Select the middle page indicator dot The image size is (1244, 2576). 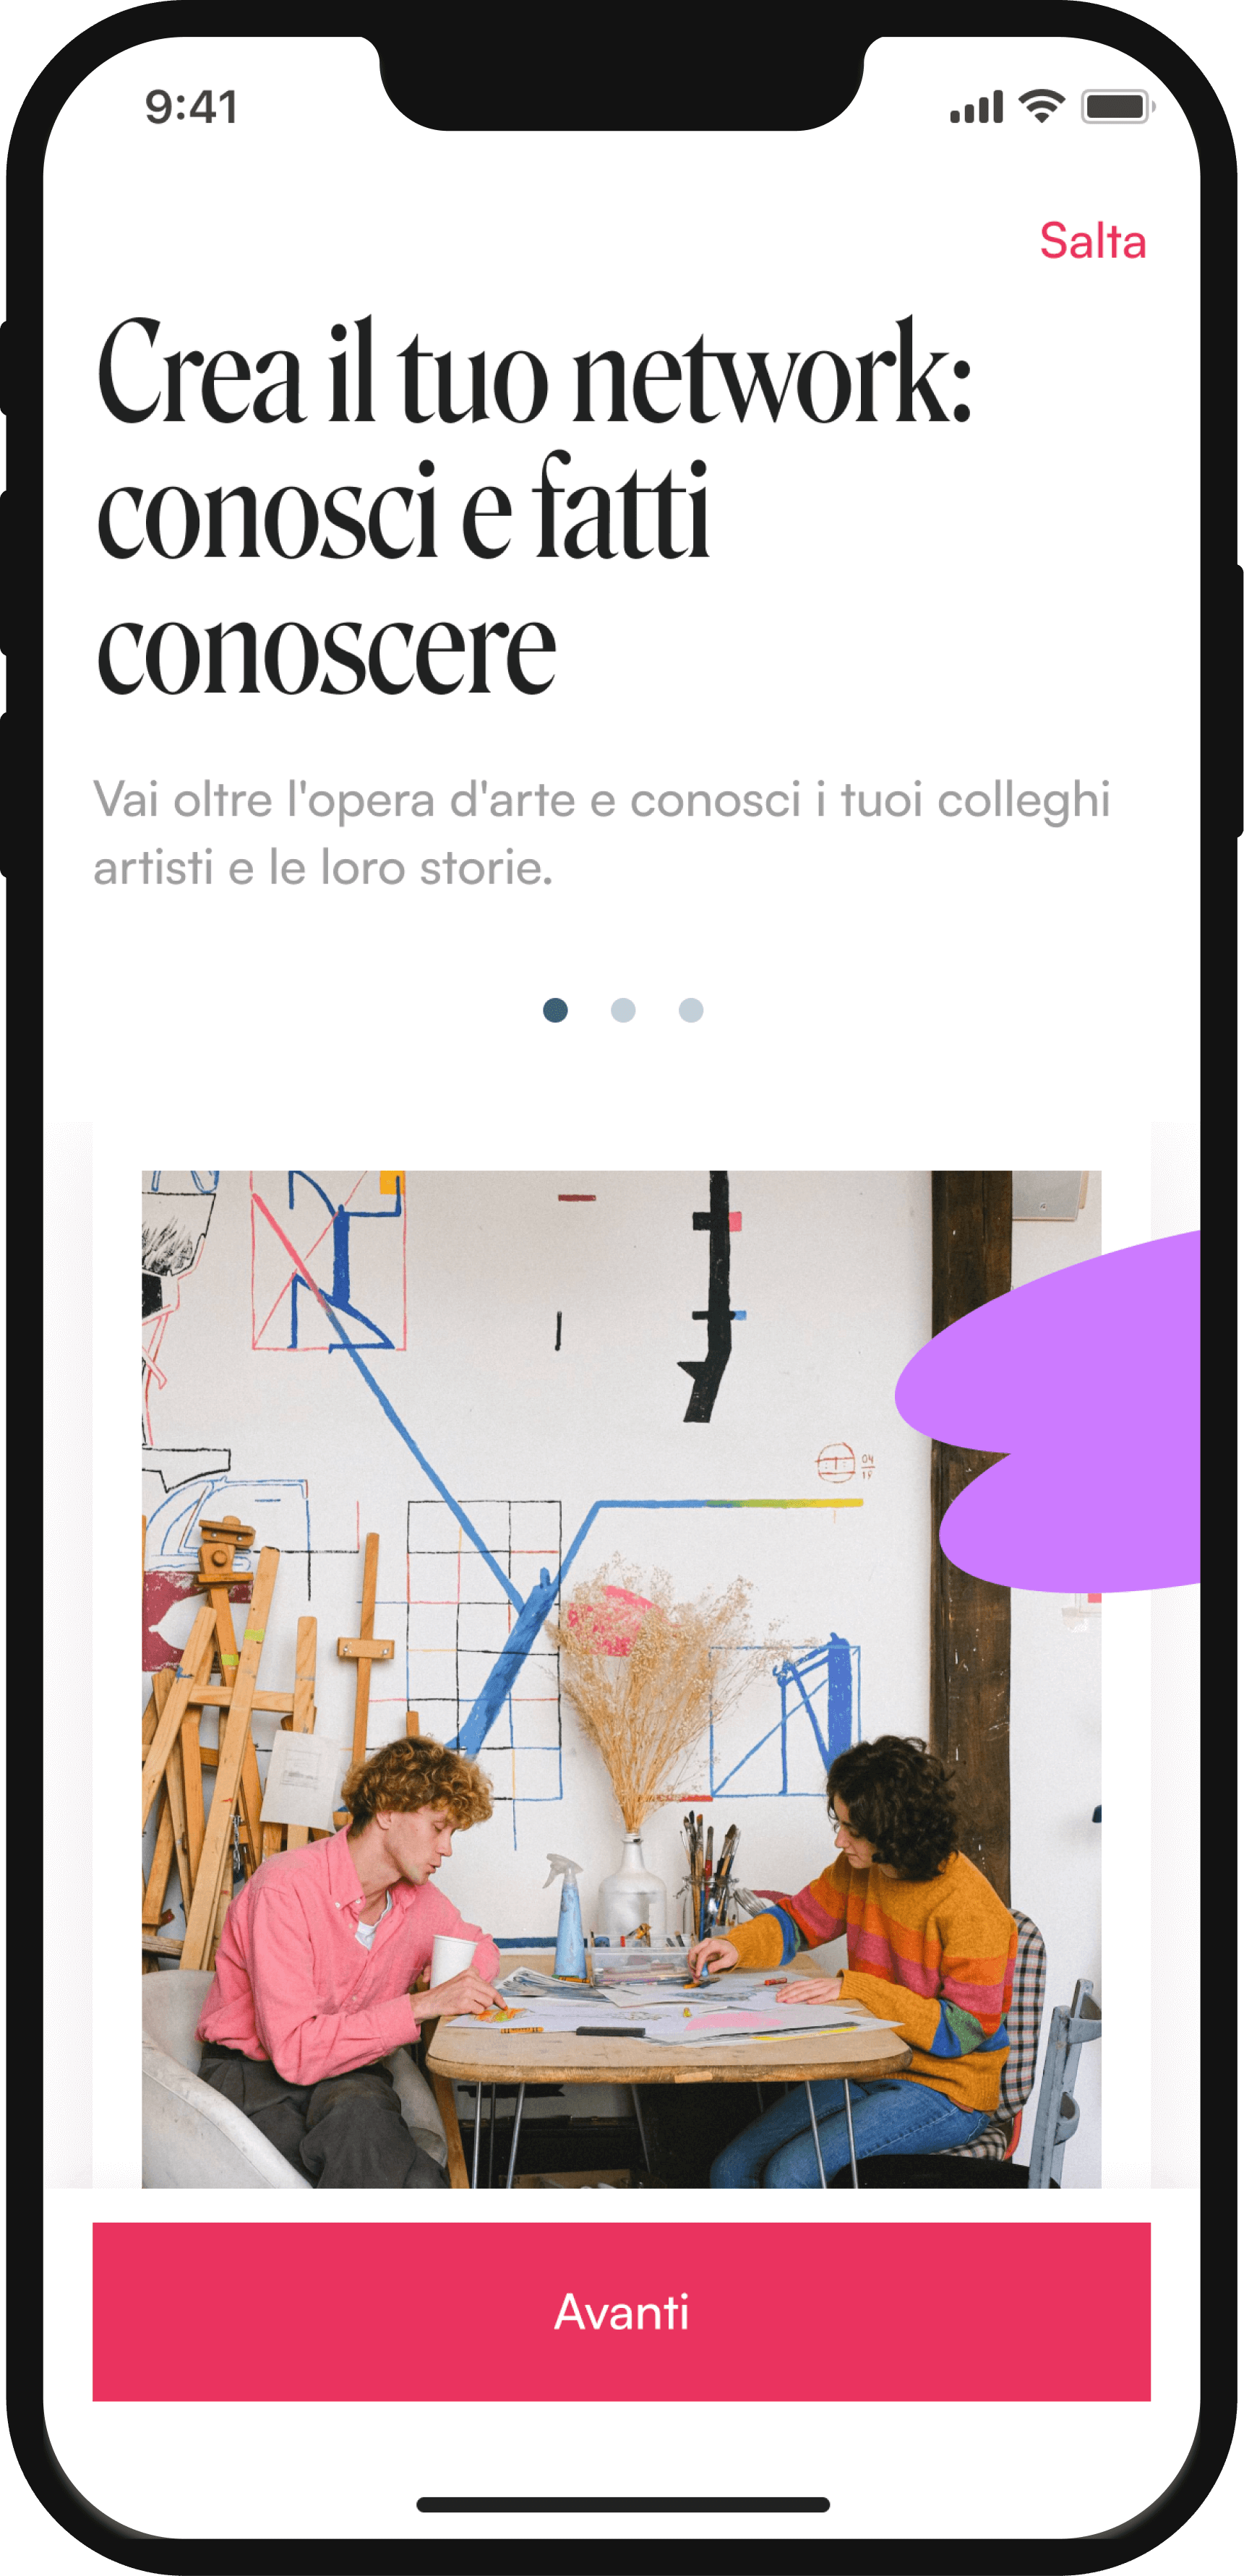(623, 1010)
